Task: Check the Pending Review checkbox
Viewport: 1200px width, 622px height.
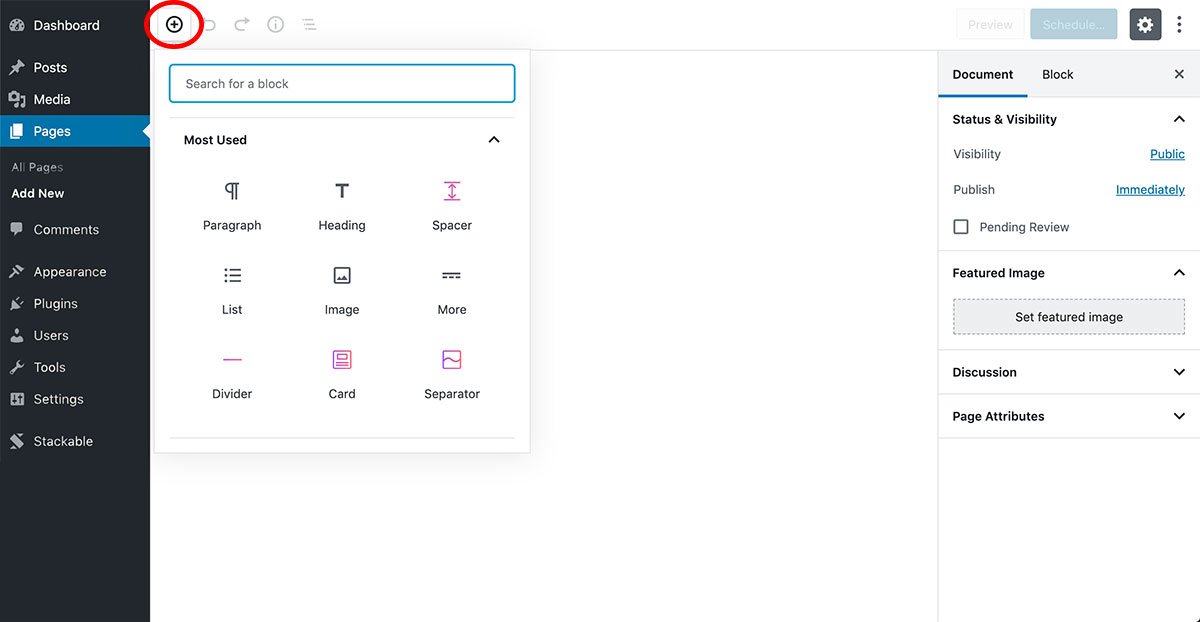Action: [961, 227]
